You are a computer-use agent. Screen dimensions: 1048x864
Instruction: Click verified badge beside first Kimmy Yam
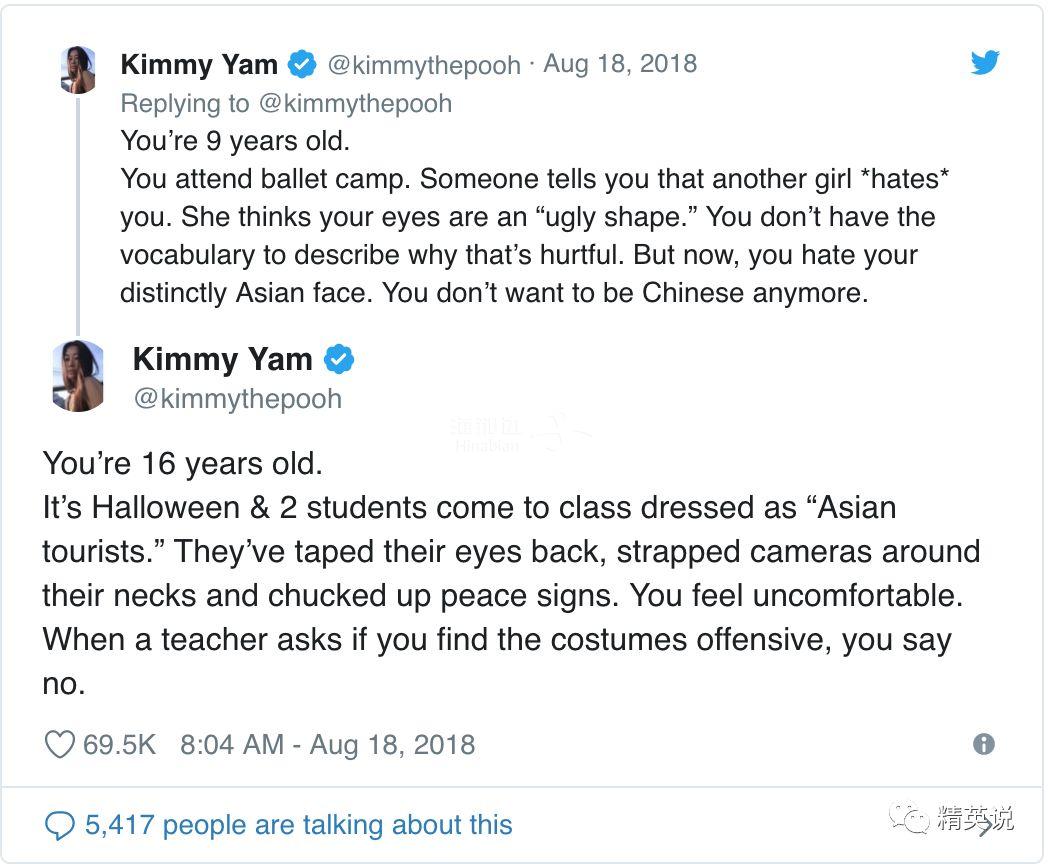302,64
